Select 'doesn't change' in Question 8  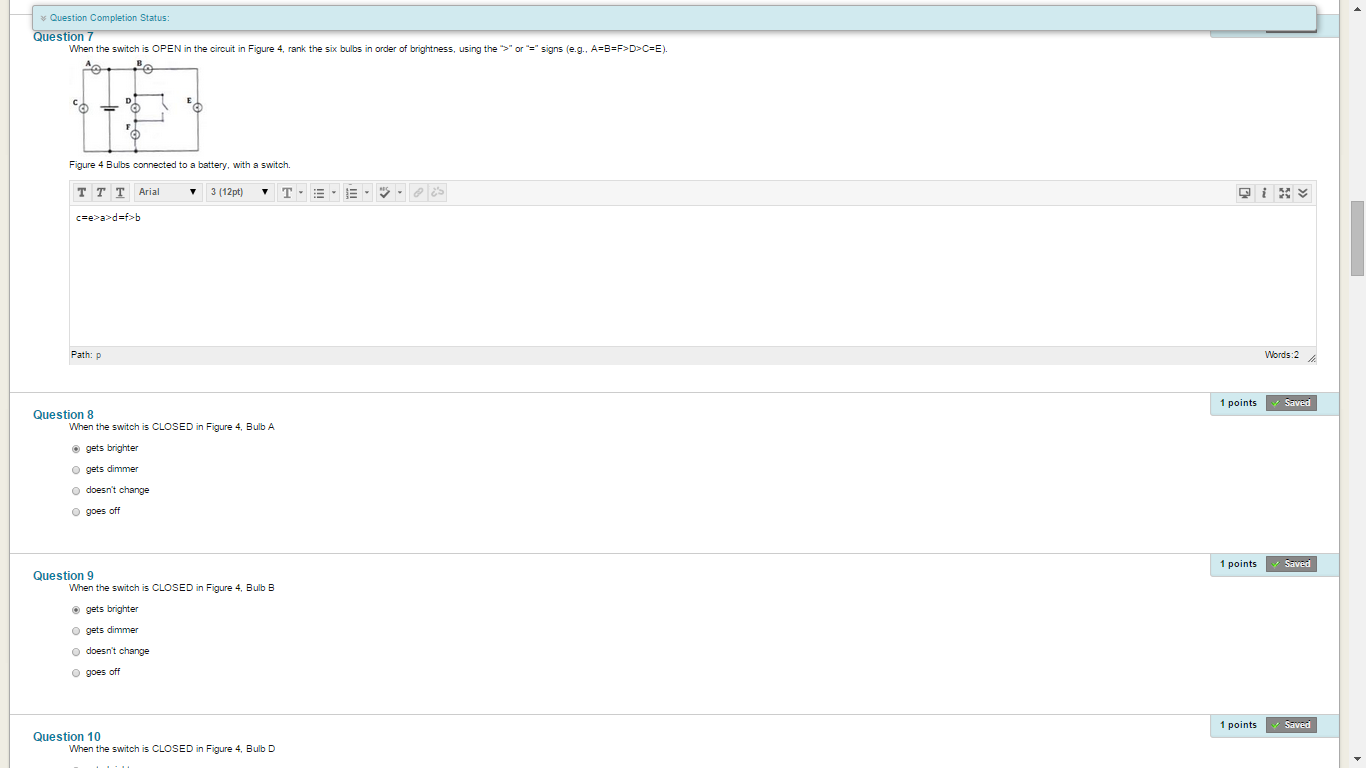tap(76, 490)
